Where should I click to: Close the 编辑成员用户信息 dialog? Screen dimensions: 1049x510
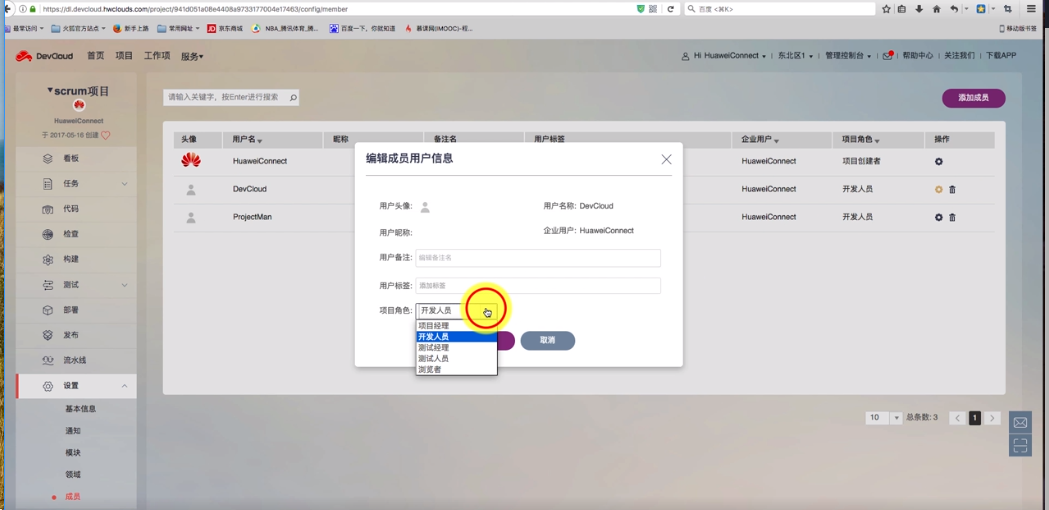click(x=666, y=159)
